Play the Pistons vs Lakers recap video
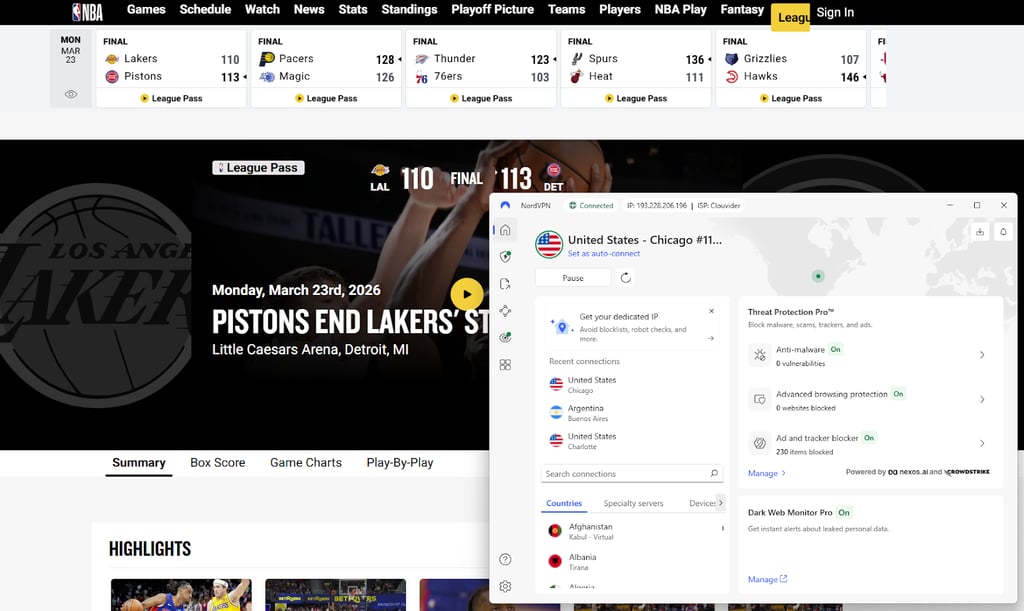1024x611 pixels. click(x=467, y=294)
